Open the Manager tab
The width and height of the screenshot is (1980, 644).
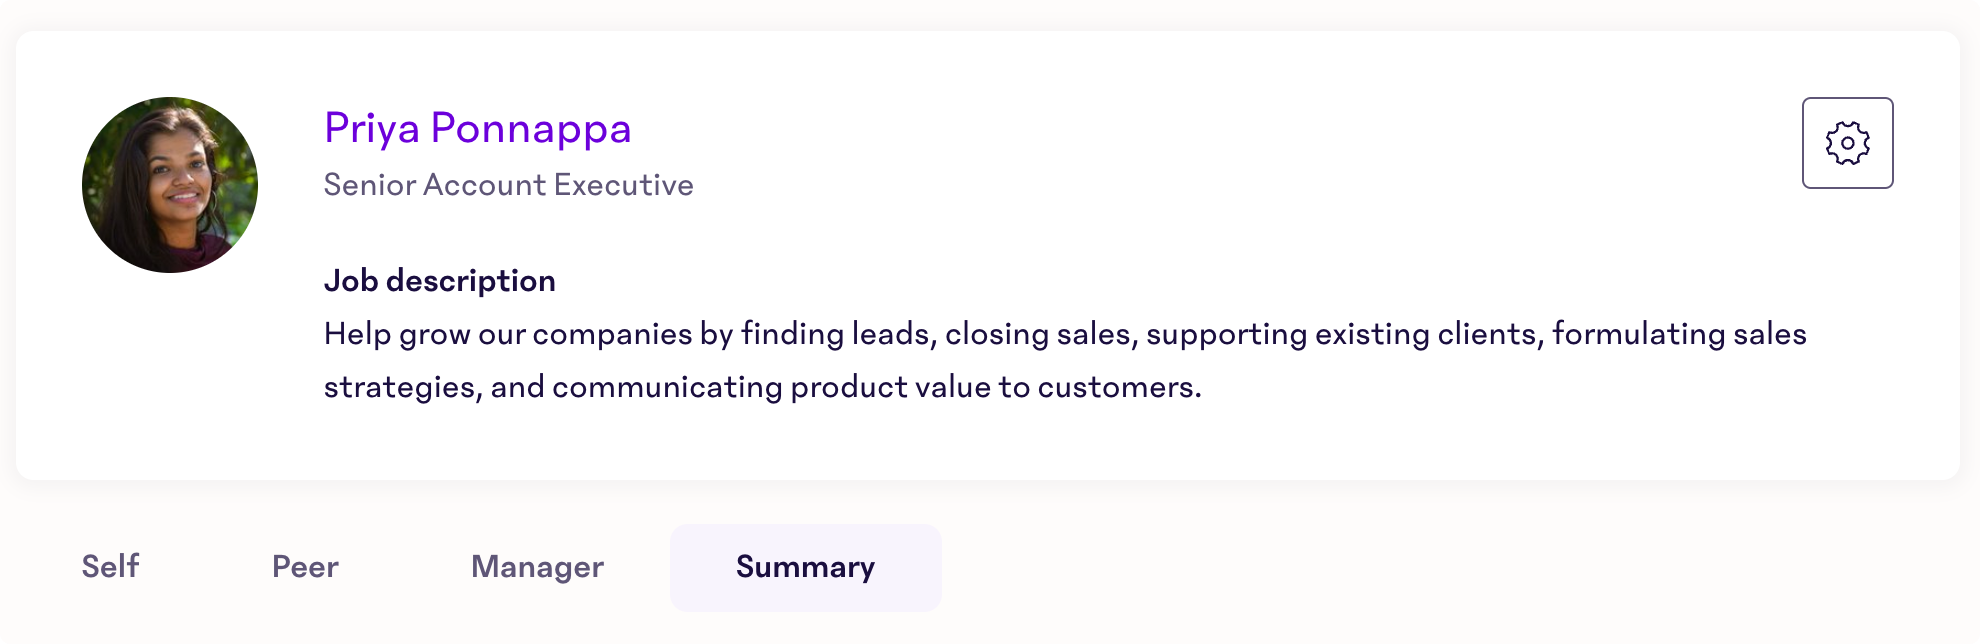[x=537, y=567]
